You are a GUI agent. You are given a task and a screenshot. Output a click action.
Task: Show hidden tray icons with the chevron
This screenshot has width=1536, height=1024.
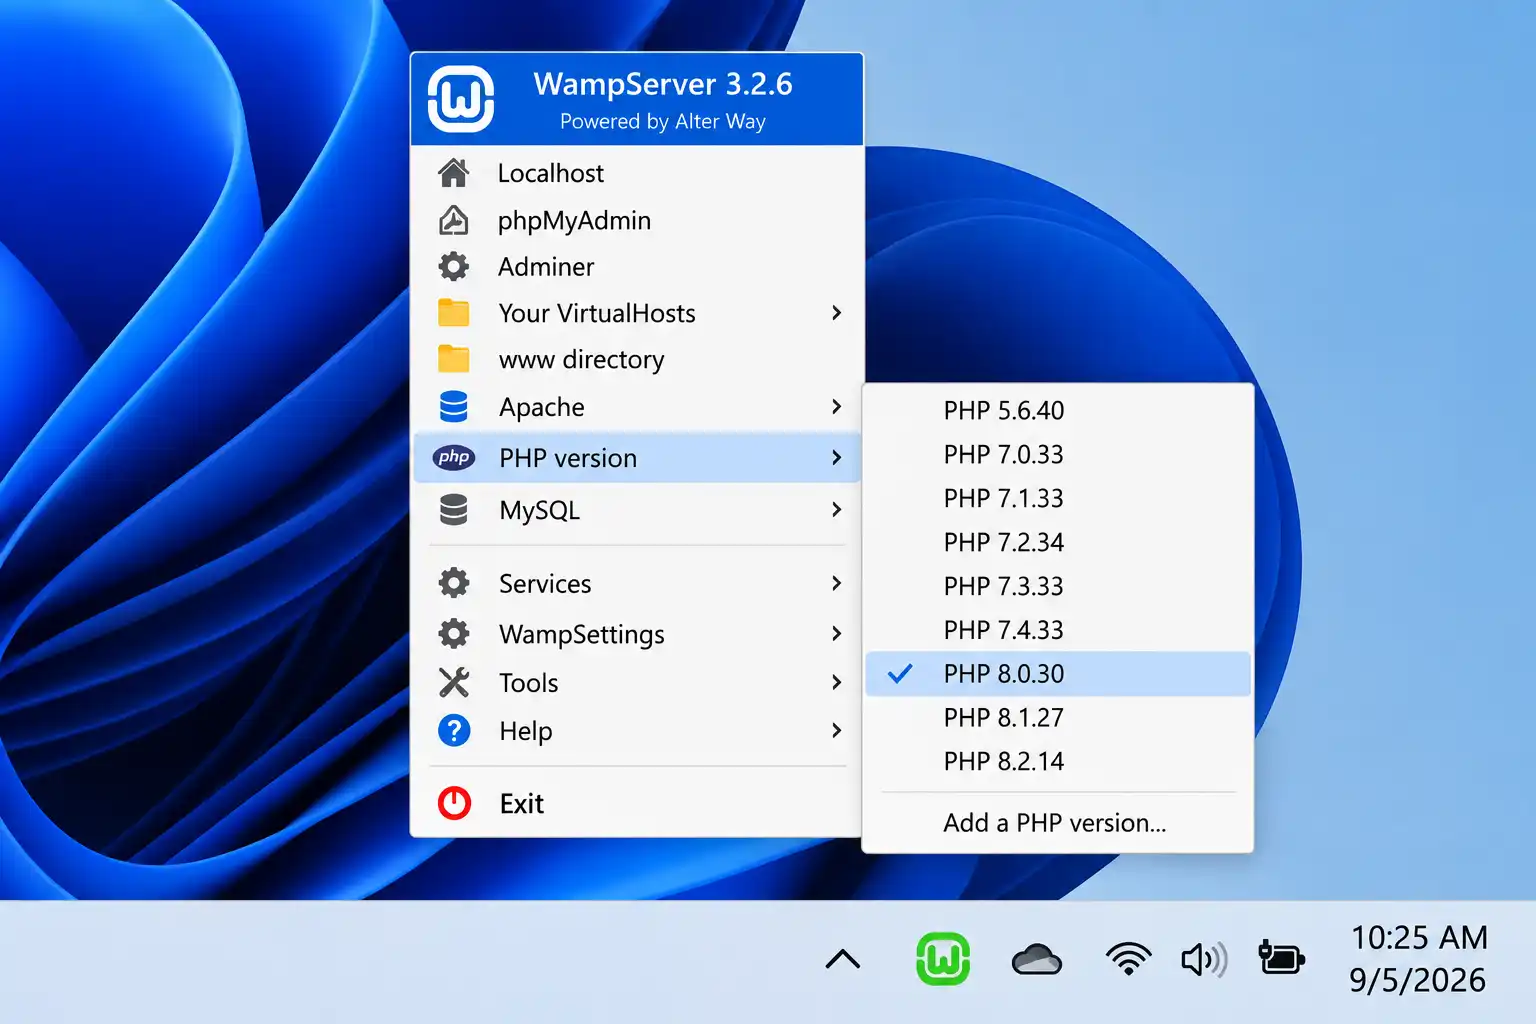pyautogui.click(x=843, y=960)
